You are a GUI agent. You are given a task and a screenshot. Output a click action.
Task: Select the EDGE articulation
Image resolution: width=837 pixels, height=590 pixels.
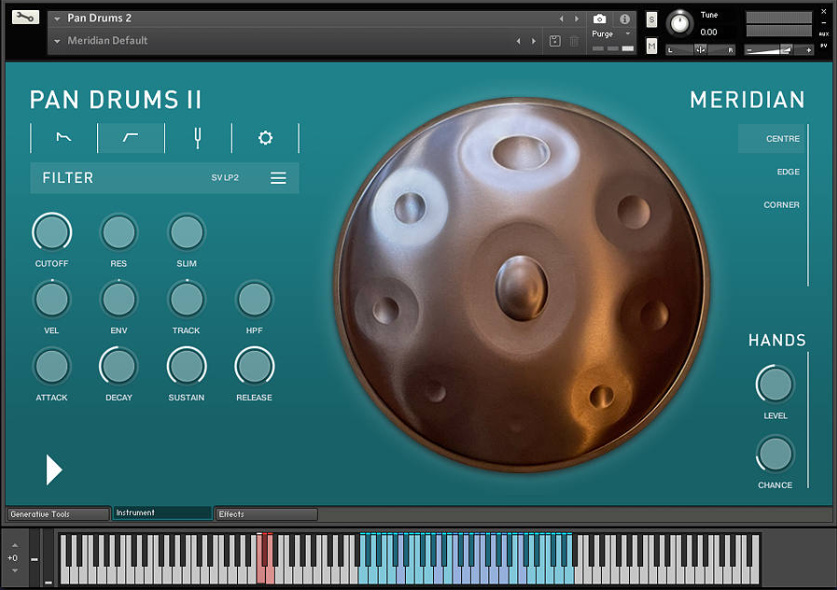tap(788, 172)
